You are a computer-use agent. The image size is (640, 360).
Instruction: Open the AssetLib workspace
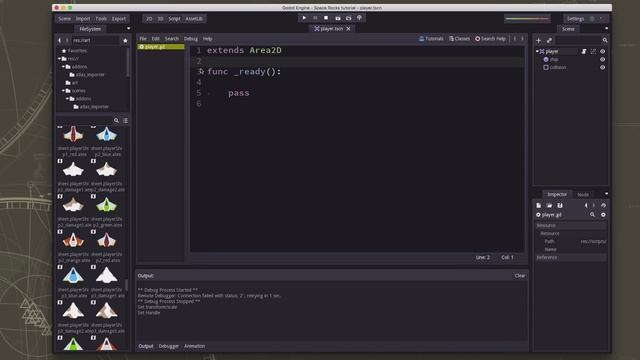tap(194, 19)
